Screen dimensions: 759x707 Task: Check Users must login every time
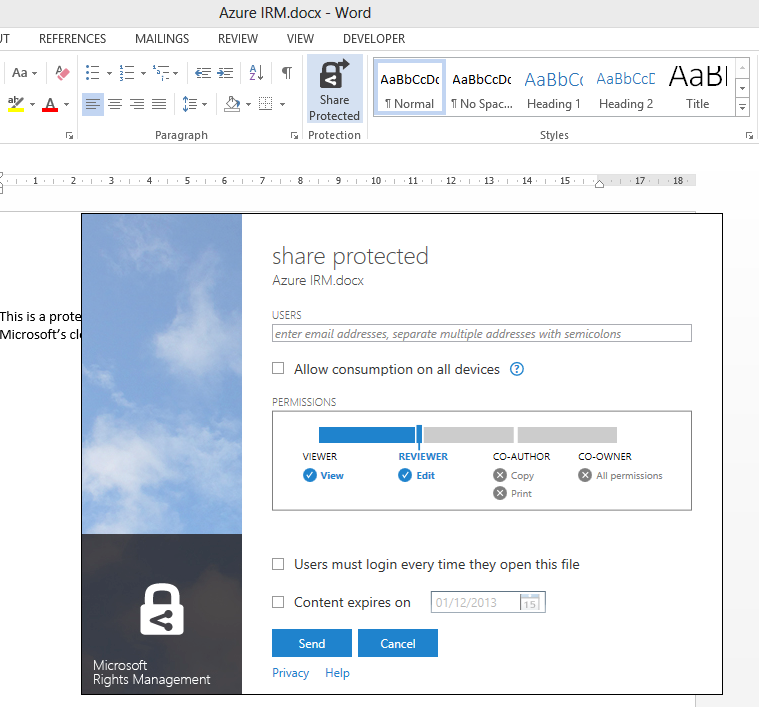(x=278, y=564)
